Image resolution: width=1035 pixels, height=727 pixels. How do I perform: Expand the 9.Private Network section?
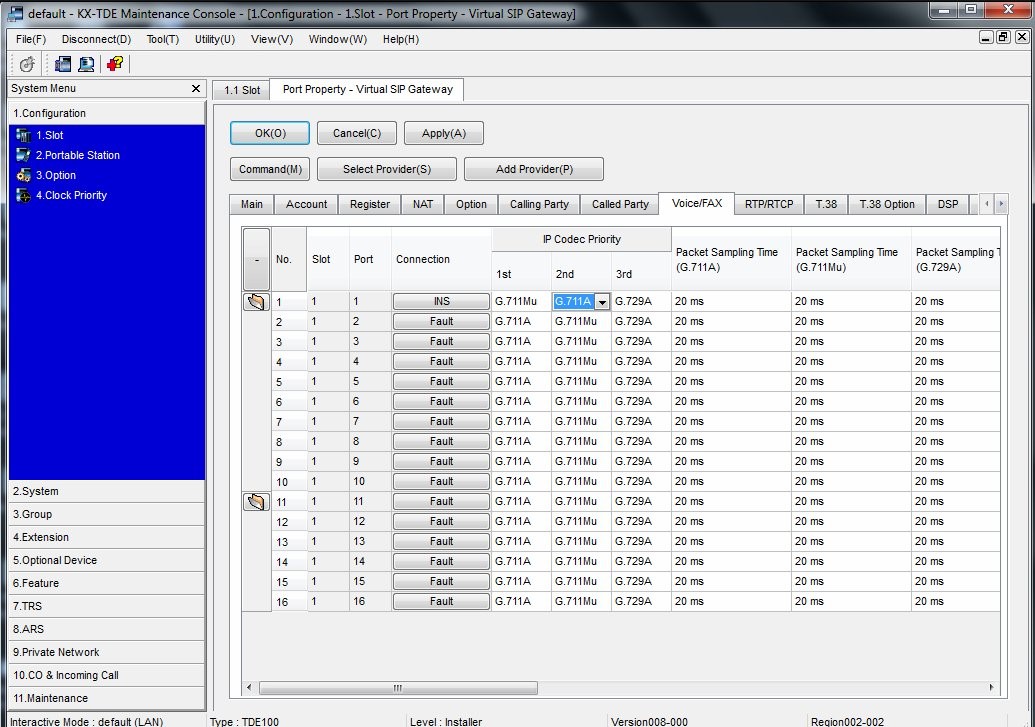coord(107,652)
